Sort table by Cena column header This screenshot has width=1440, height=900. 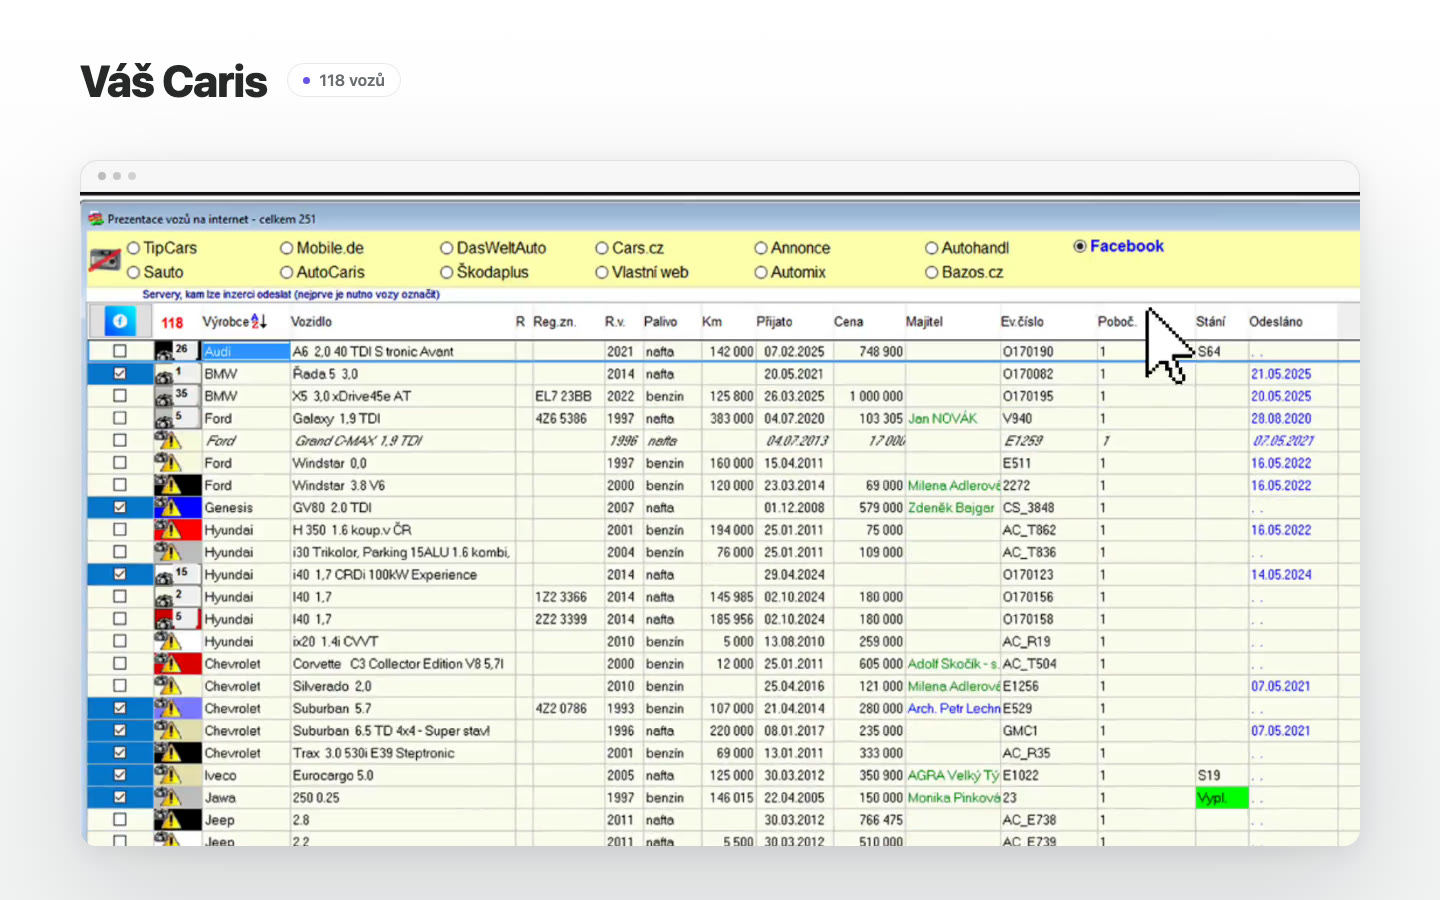[848, 321]
